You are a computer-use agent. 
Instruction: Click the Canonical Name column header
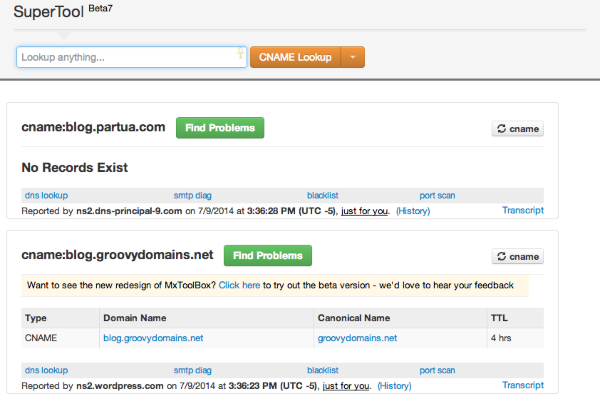coord(354,318)
